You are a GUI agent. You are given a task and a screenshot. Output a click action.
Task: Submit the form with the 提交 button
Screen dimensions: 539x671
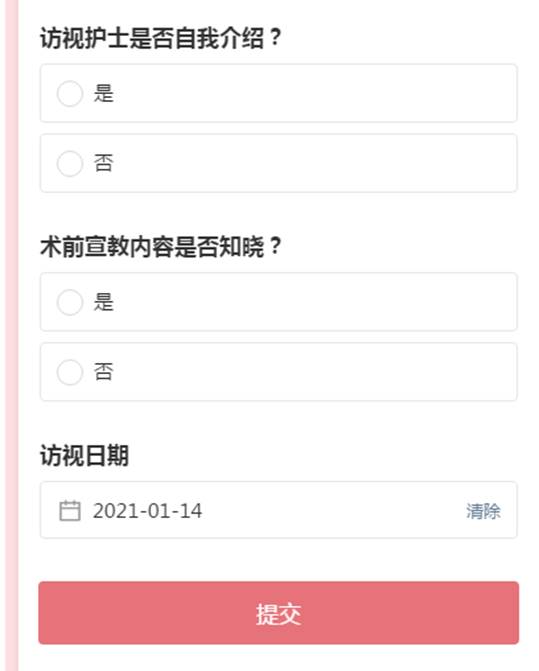pos(278,613)
